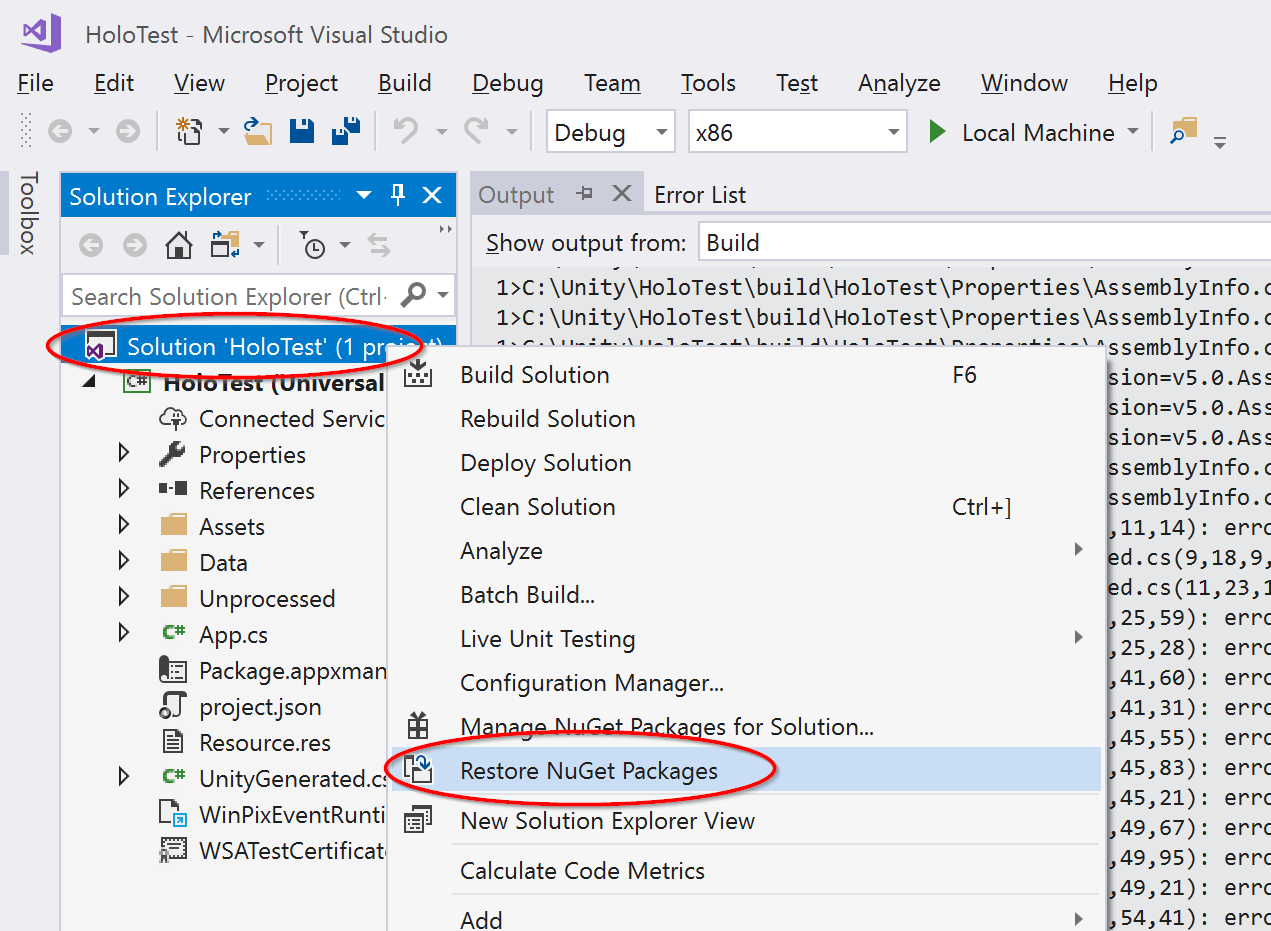Click Solution Explorer Home icon
1271x931 pixels.
tap(178, 245)
